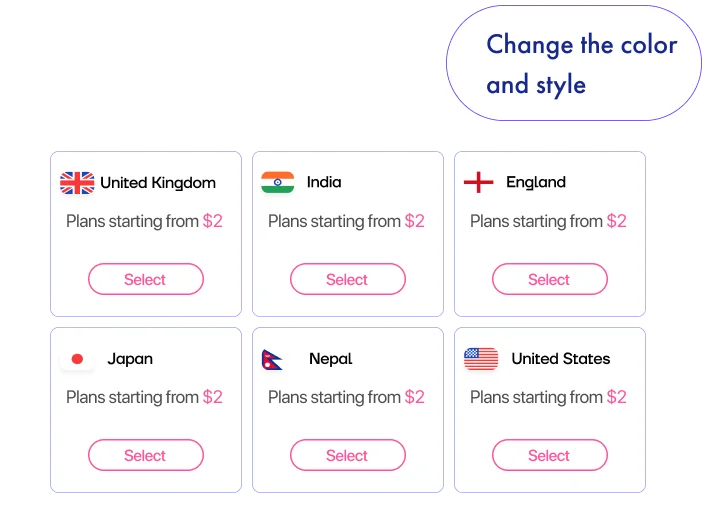Click the Nepal flag icon
The width and height of the screenshot is (707, 532).
click(x=273, y=359)
